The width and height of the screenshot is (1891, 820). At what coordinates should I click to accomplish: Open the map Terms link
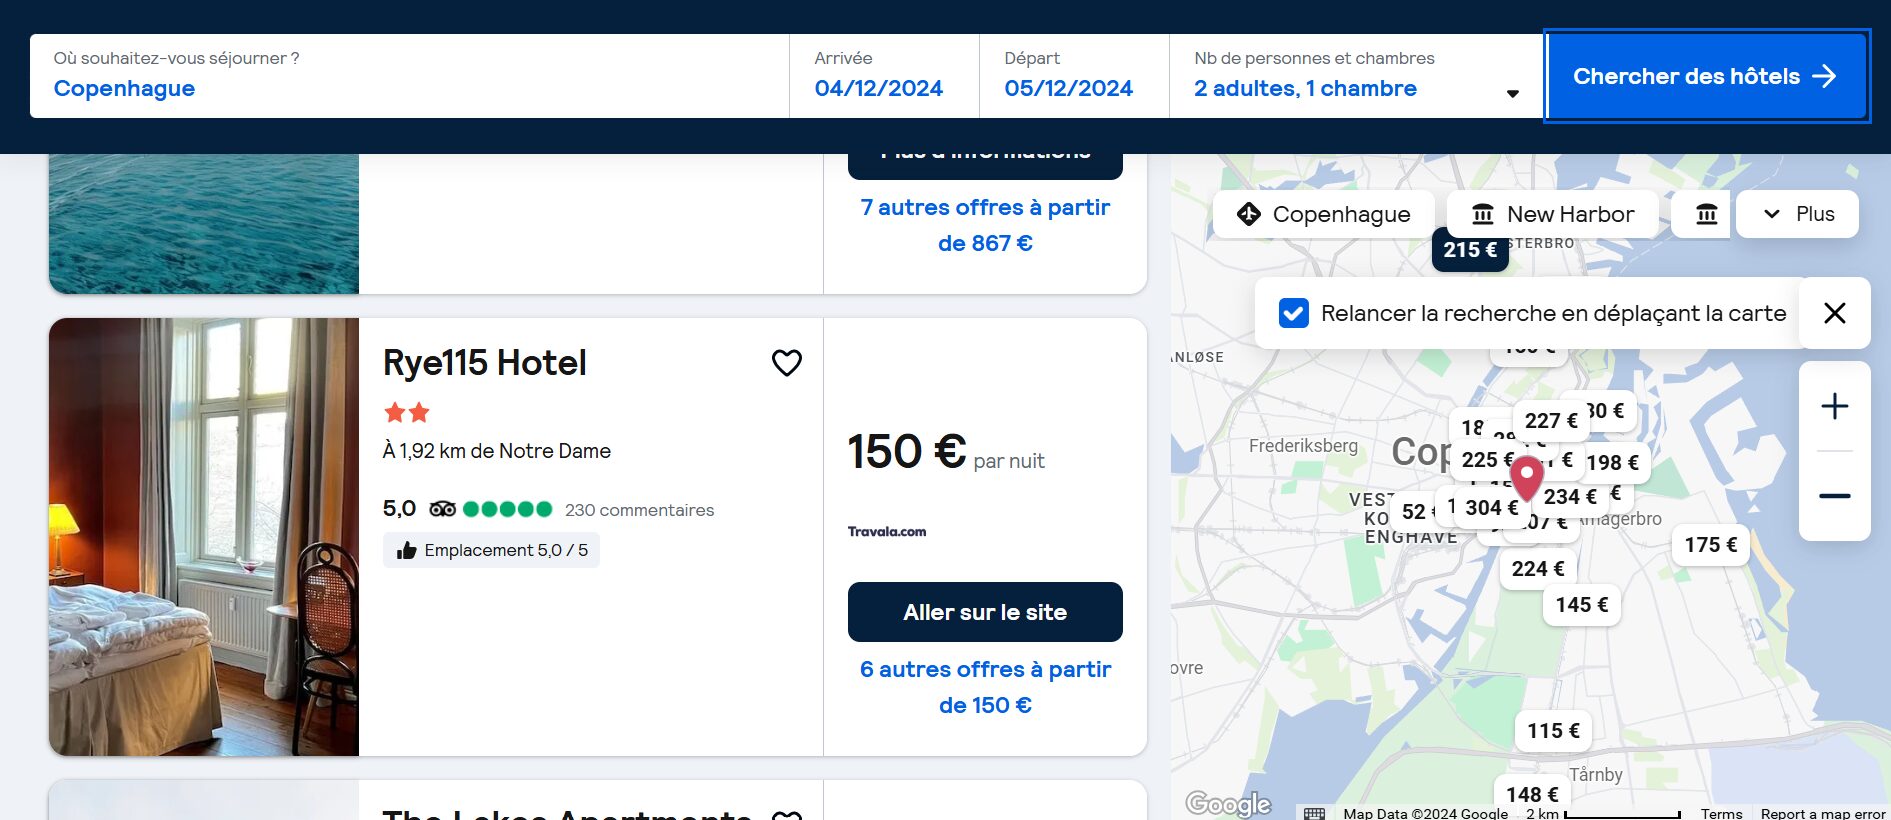point(1721,814)
